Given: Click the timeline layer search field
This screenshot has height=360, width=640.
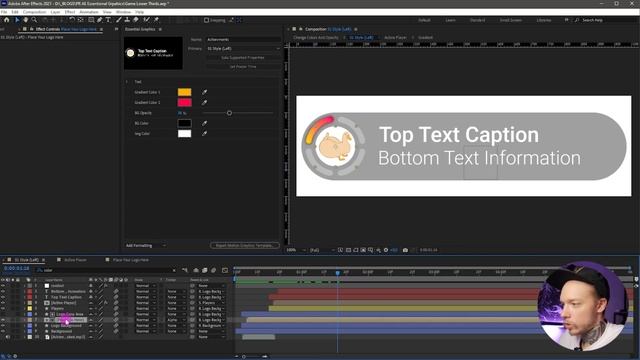Looking at the screenshot, I should tap(106, 270).
